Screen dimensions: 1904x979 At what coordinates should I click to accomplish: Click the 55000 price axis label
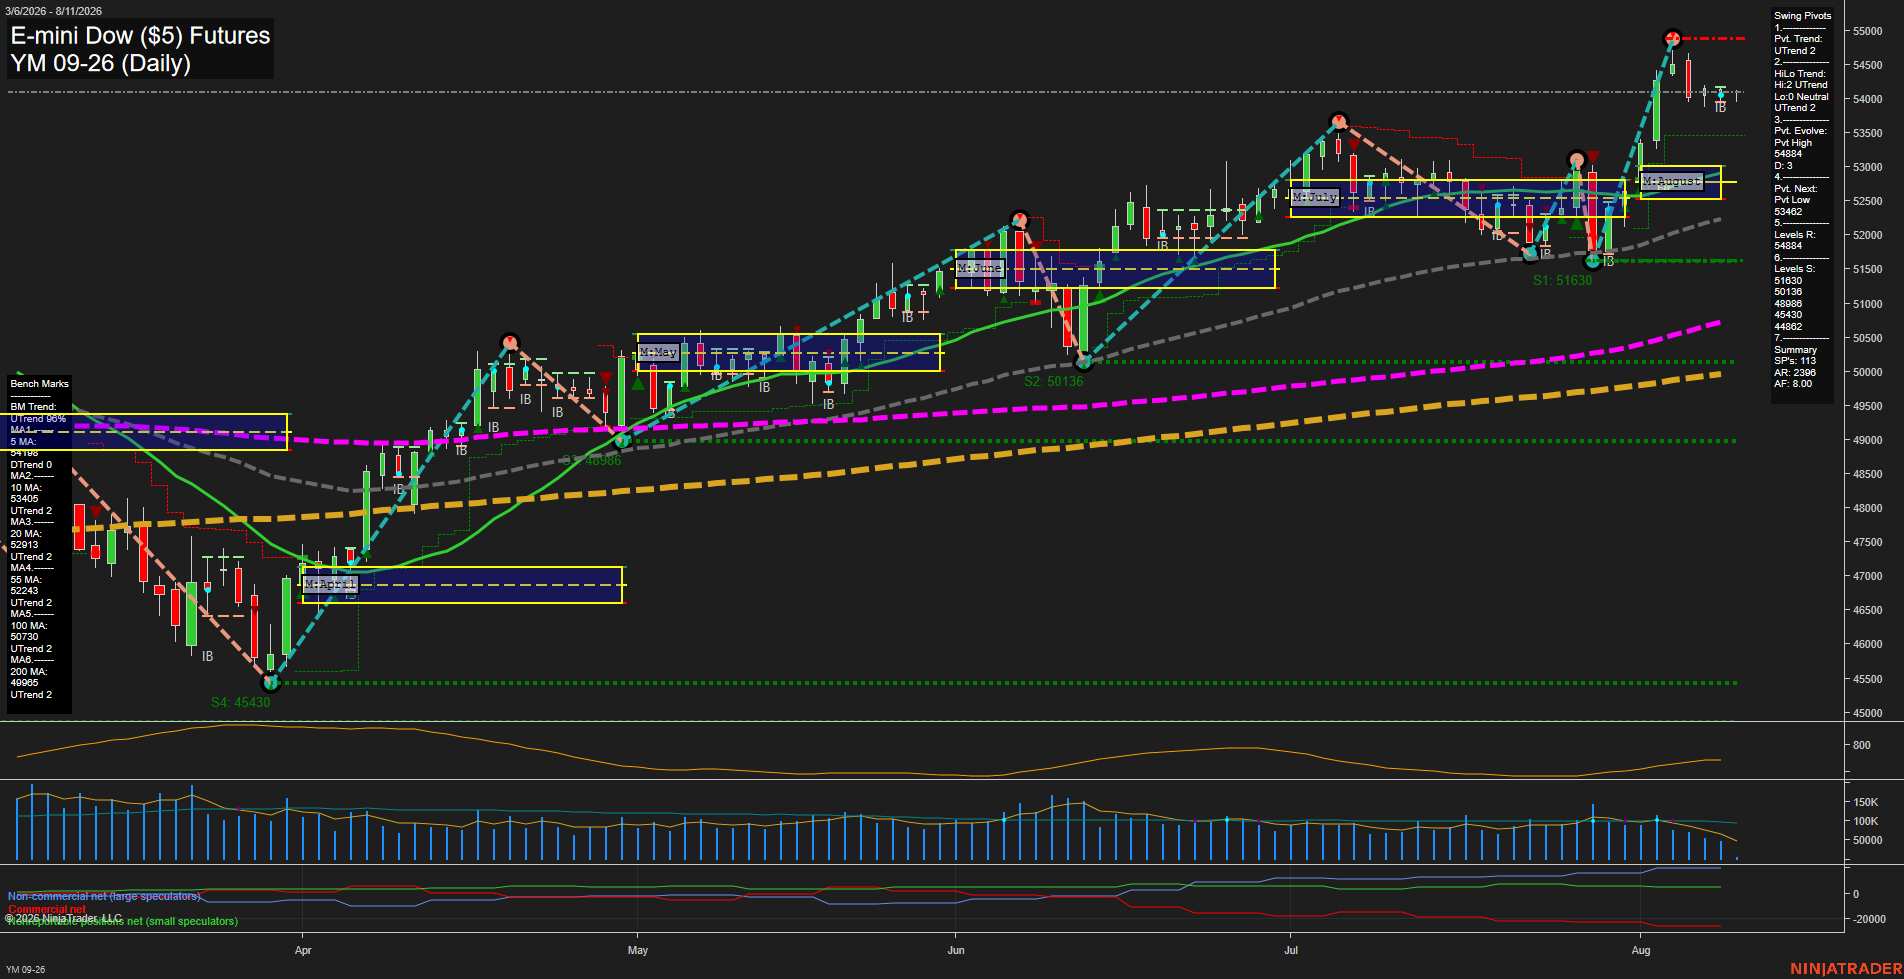click(1867, 31)
